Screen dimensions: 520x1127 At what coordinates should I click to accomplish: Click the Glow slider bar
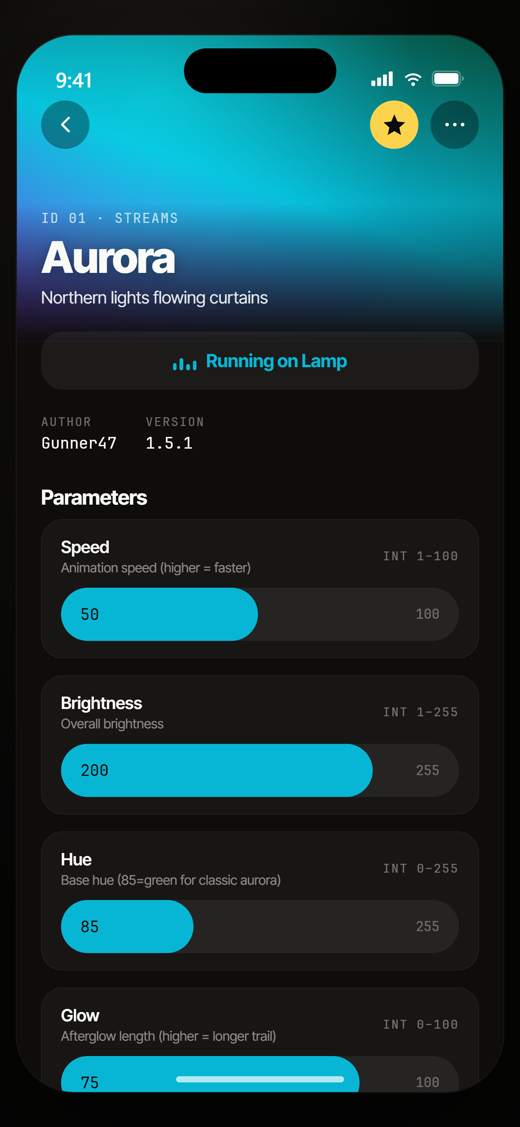pos(260,1074)
